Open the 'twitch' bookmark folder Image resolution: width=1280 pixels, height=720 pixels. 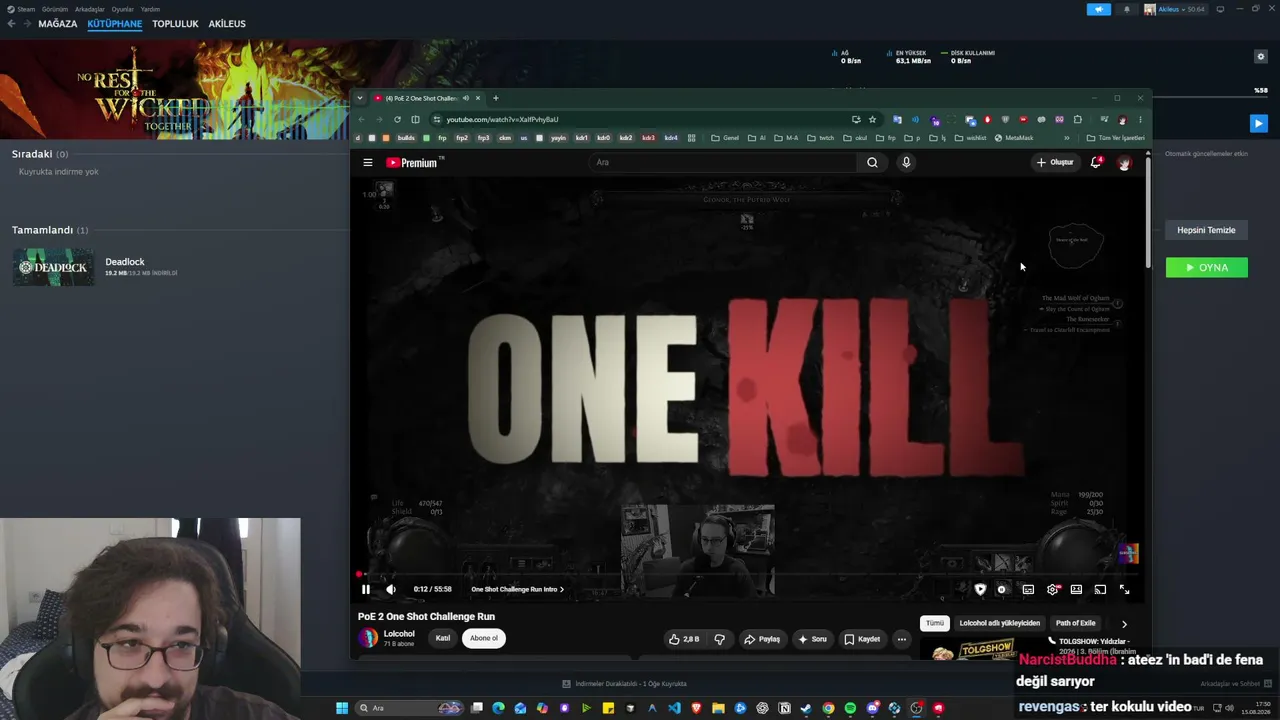[x=821, y=138]
